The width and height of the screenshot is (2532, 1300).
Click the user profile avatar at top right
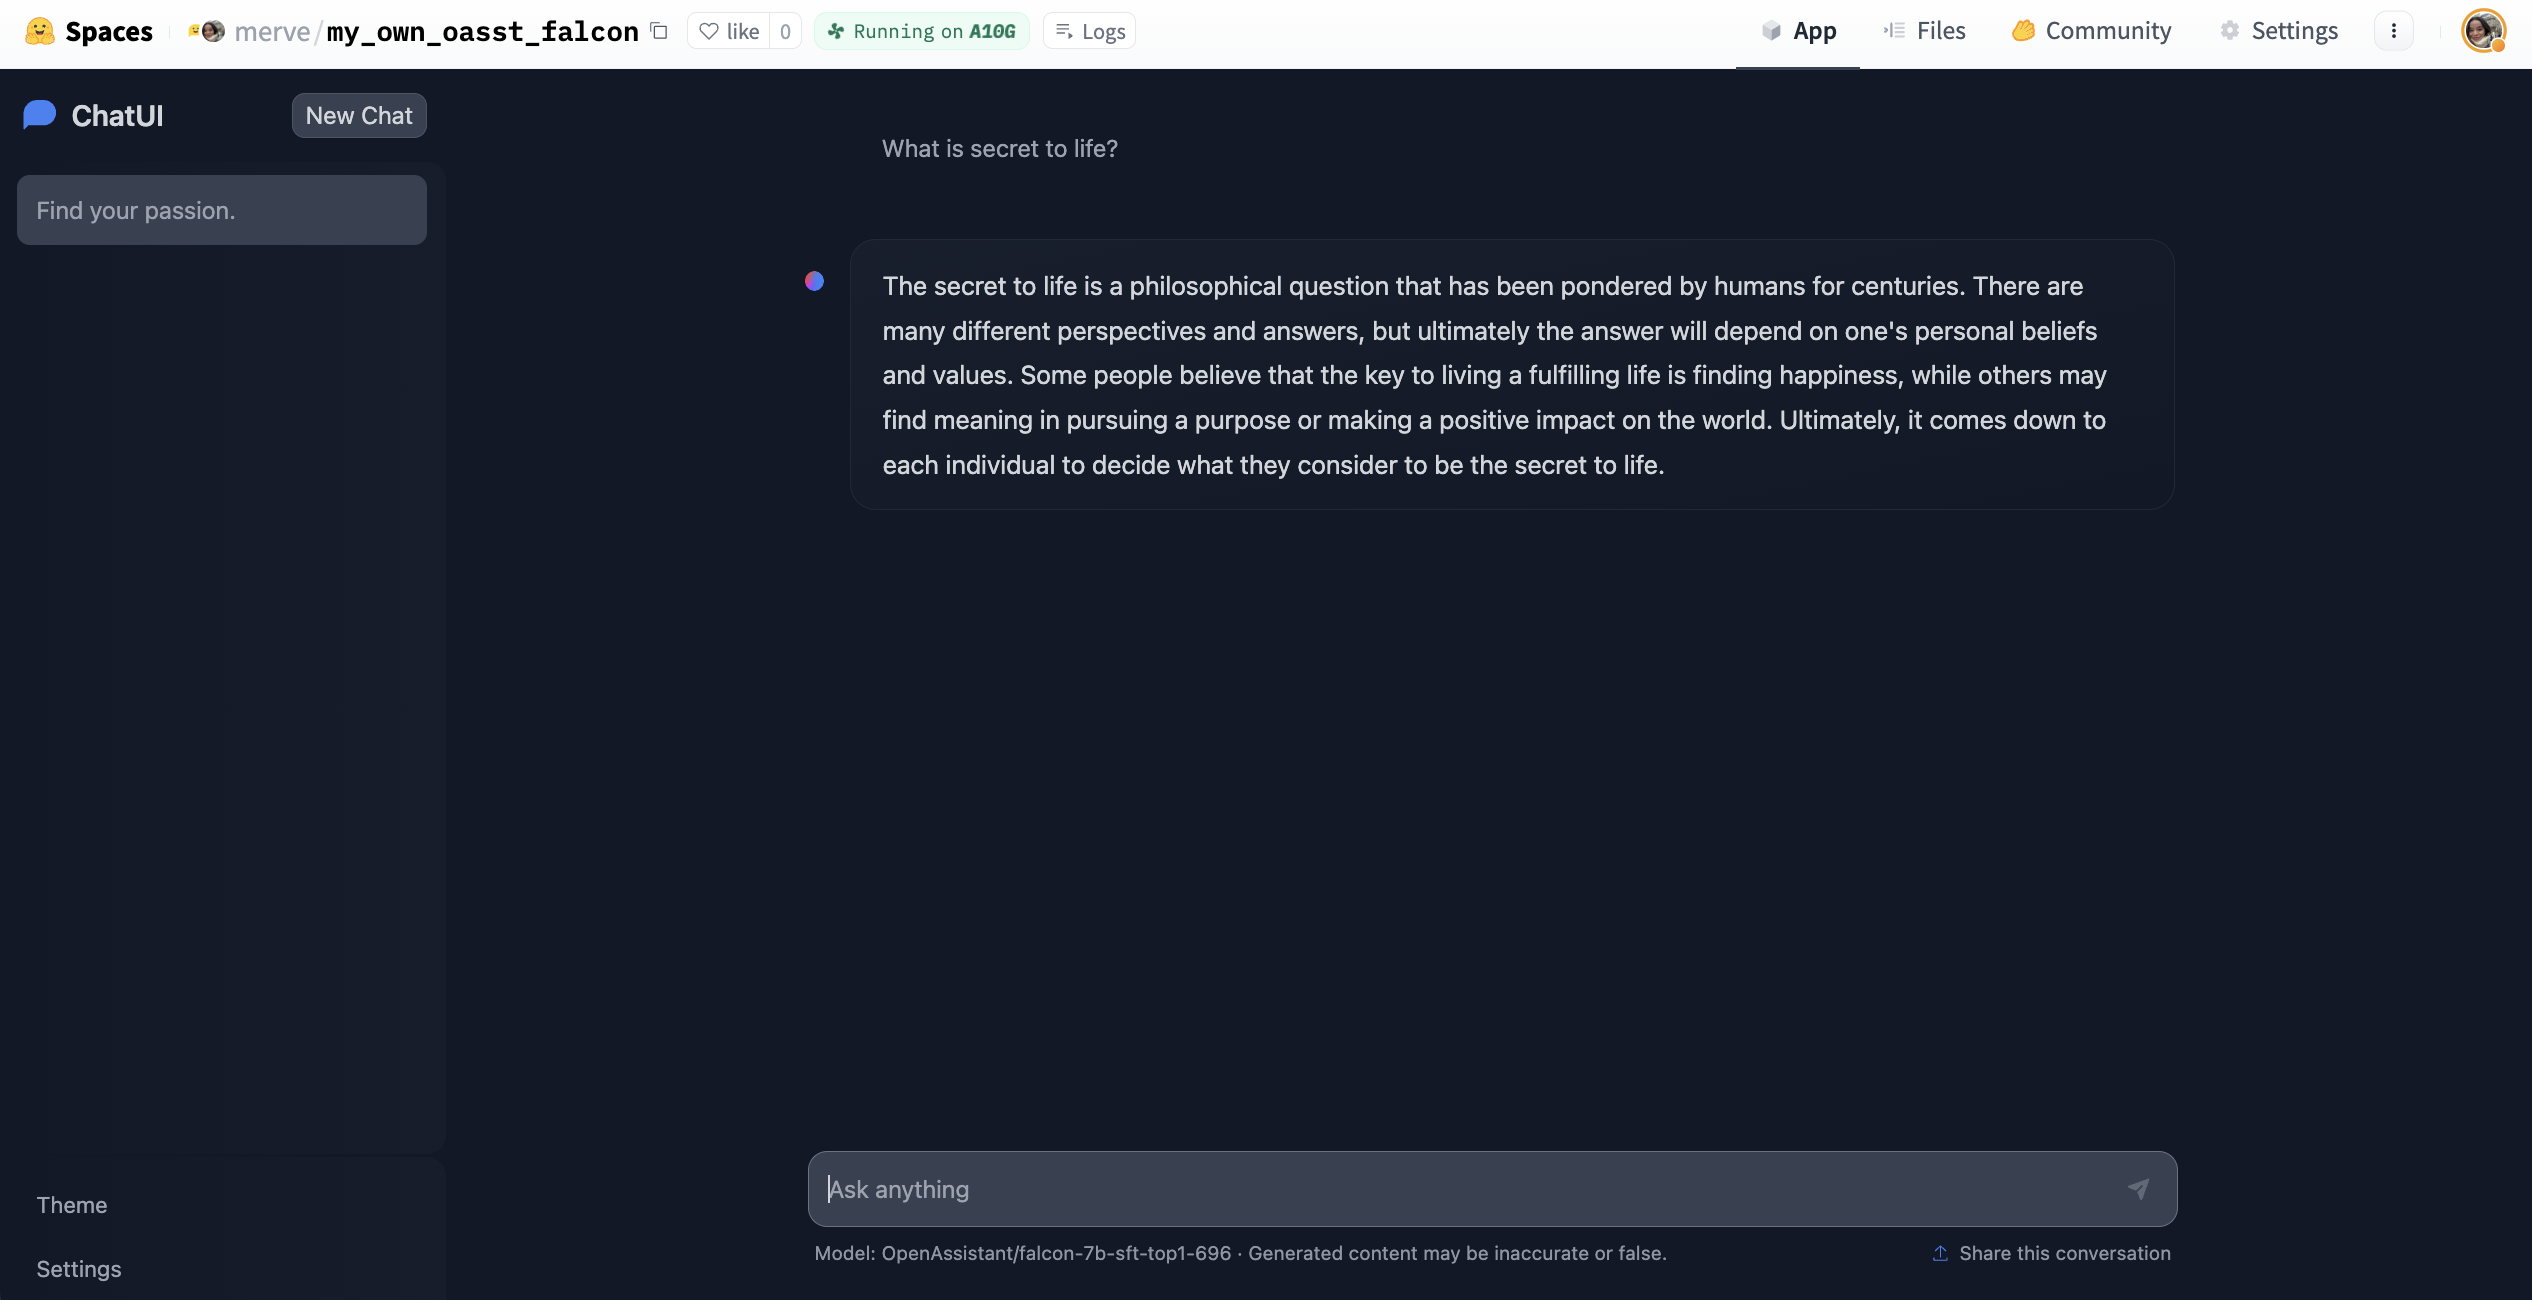coord(2483,31)
